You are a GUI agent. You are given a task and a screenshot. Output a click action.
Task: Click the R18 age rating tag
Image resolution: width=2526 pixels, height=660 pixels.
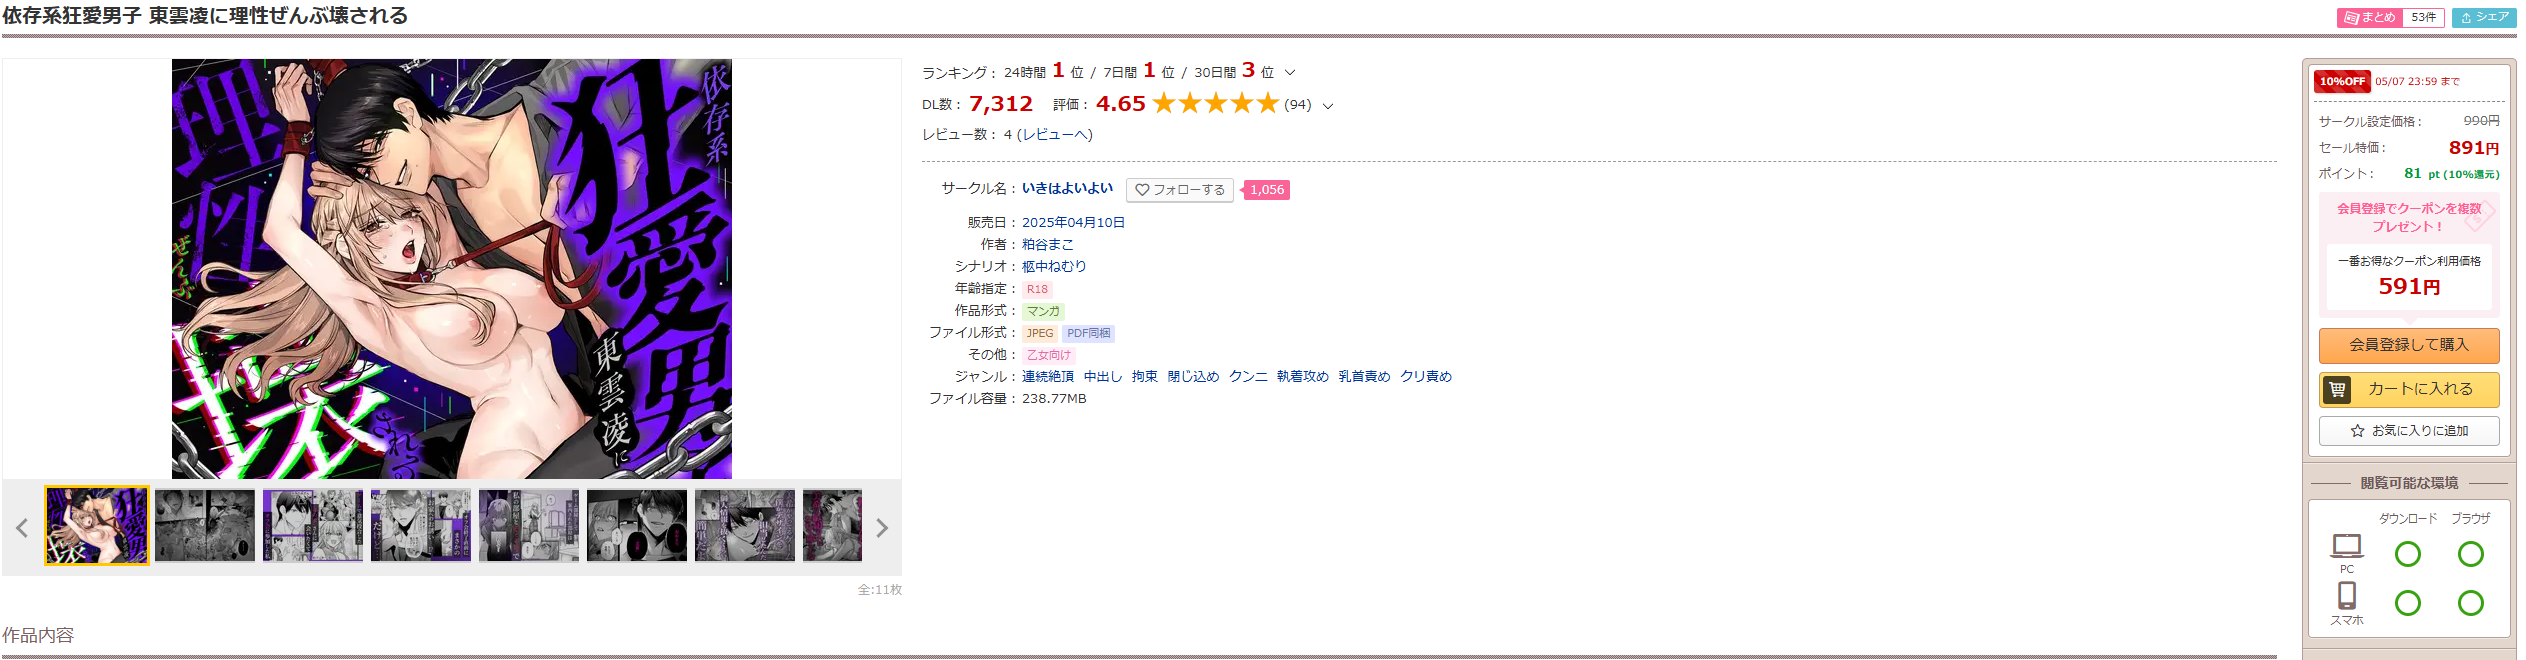tap(1037, 289)
